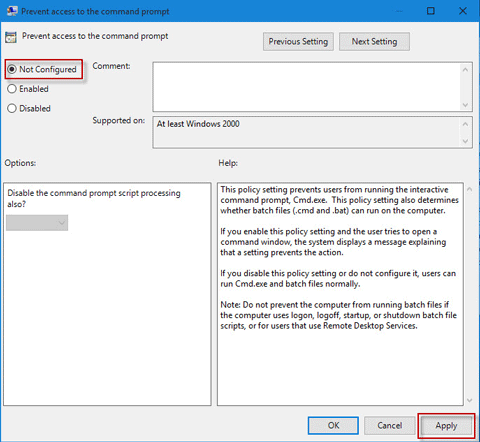Click the 'Prevent access to the command prompt' heading

click(x=95, y=36)
